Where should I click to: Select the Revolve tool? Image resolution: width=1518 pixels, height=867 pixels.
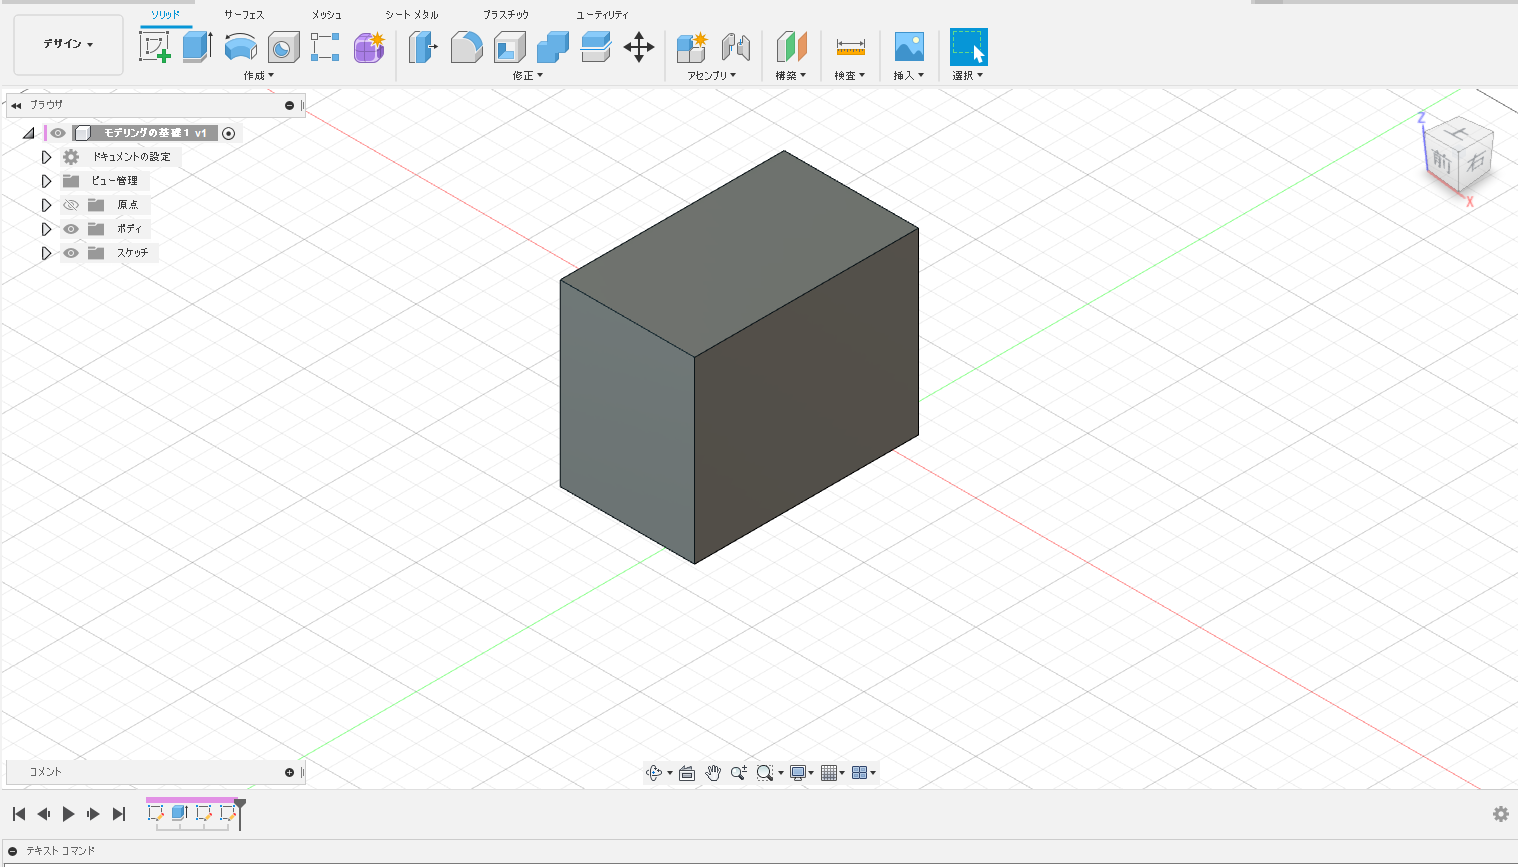pos(240,46)
